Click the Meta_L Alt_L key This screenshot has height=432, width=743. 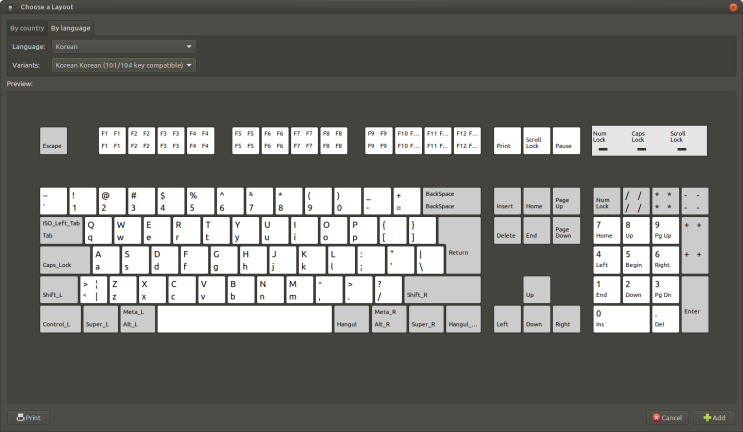point(137,319)
